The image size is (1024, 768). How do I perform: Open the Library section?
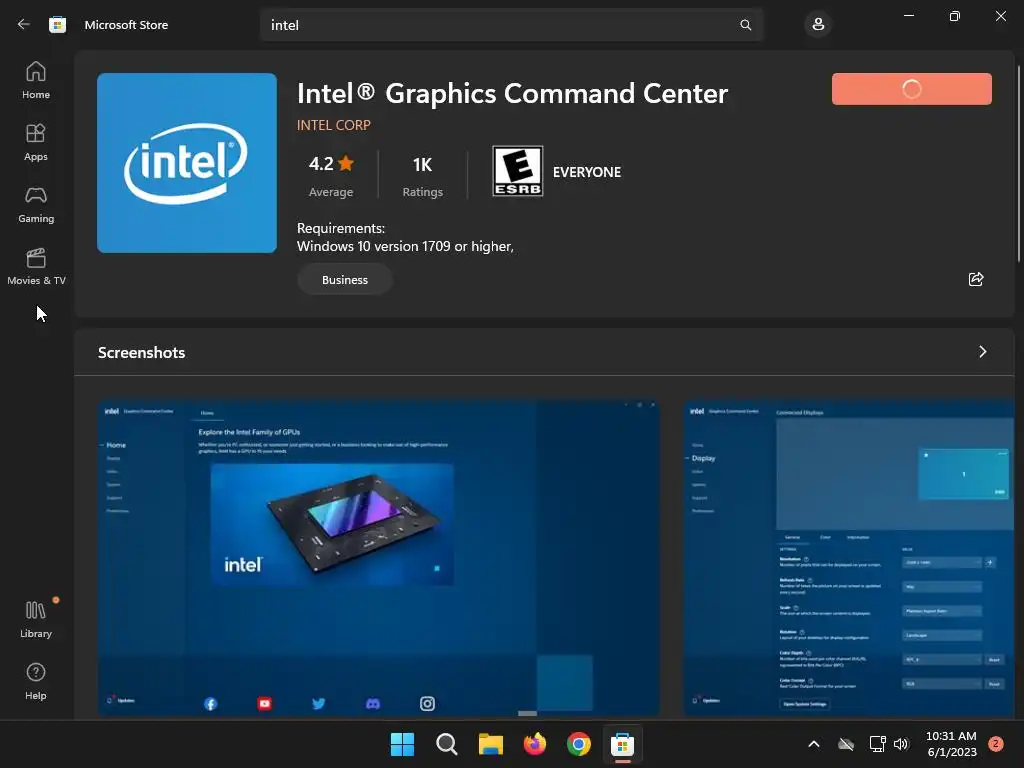click(x=36, y=619)
